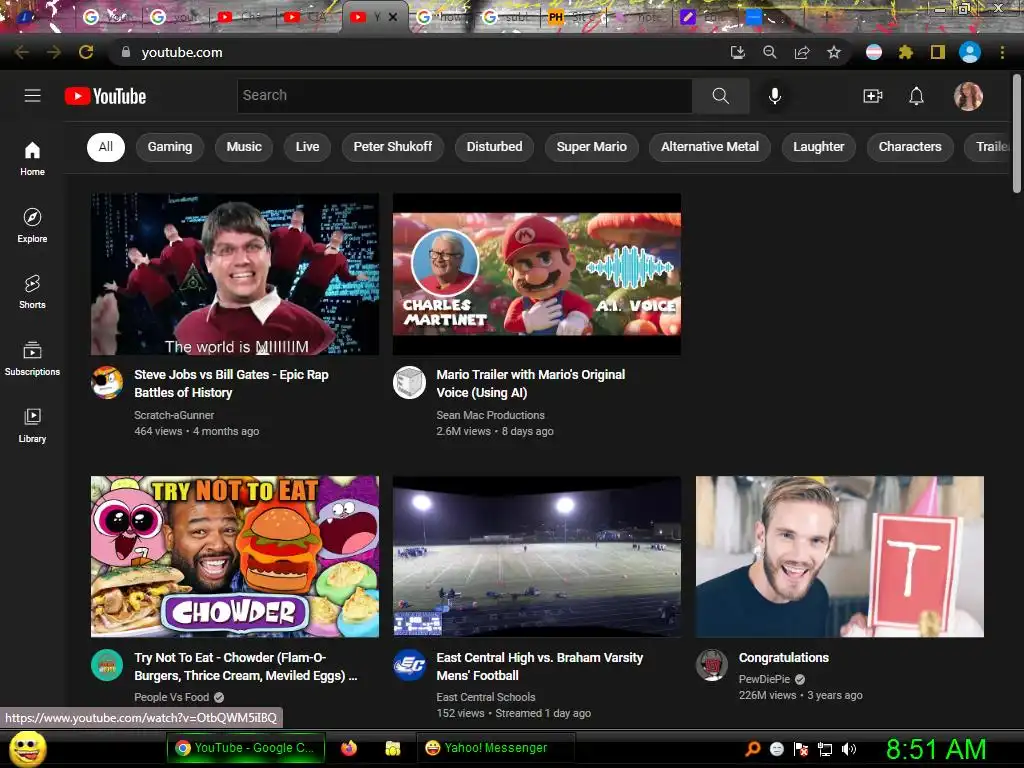Select the Super Mario filter chip
Viewport: 1024px width, 768px height.
(592, 147)
